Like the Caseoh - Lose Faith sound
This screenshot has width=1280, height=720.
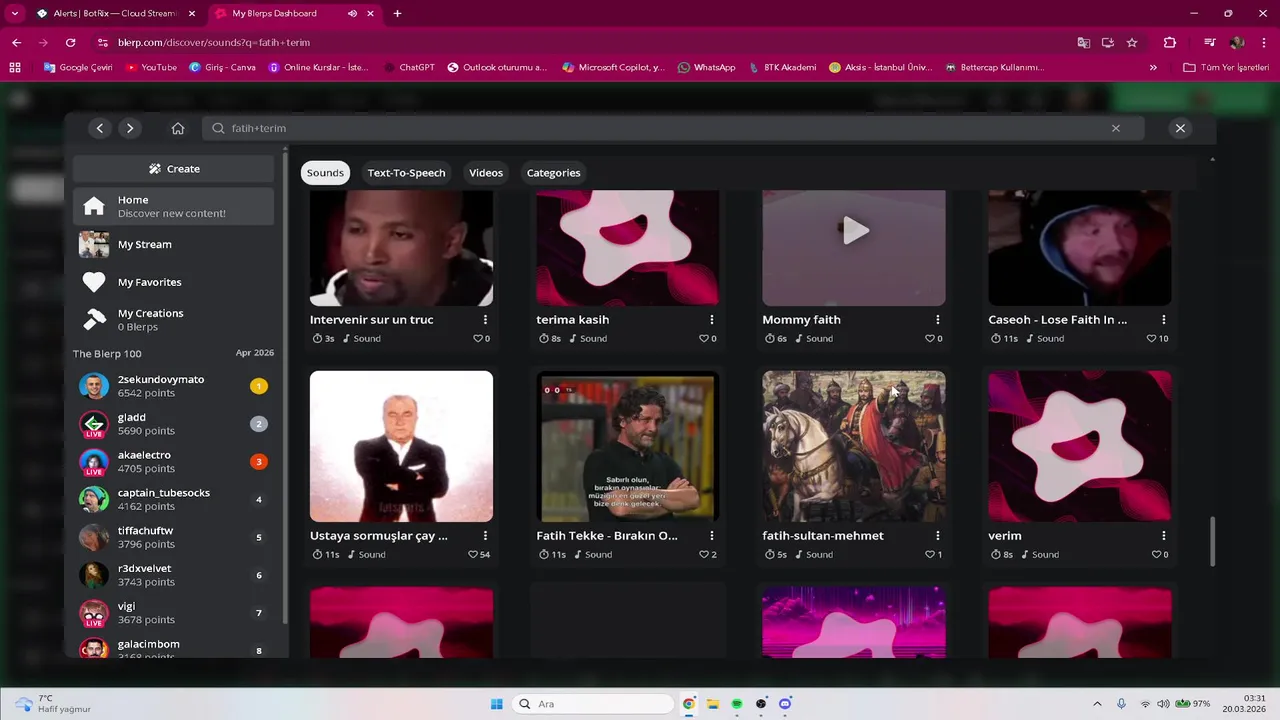(1151, 339)
